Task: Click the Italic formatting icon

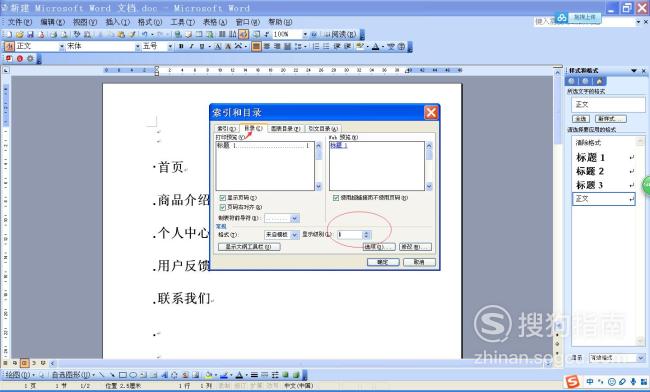Action: point(192,46)
